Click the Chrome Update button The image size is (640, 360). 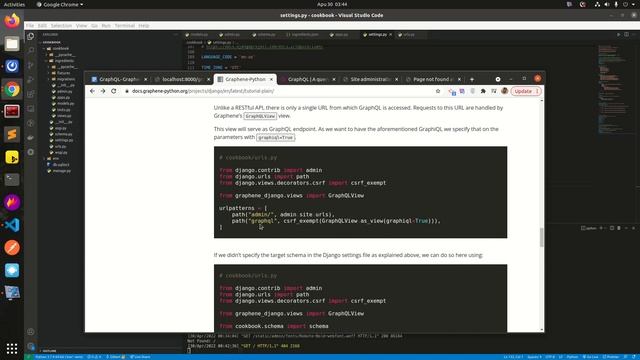pos(526,91)
